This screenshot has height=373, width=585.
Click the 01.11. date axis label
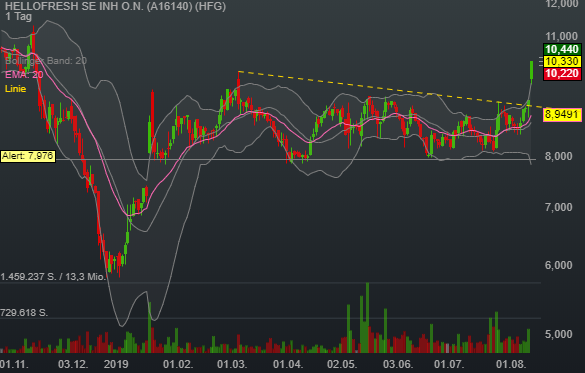click(14, 364)
